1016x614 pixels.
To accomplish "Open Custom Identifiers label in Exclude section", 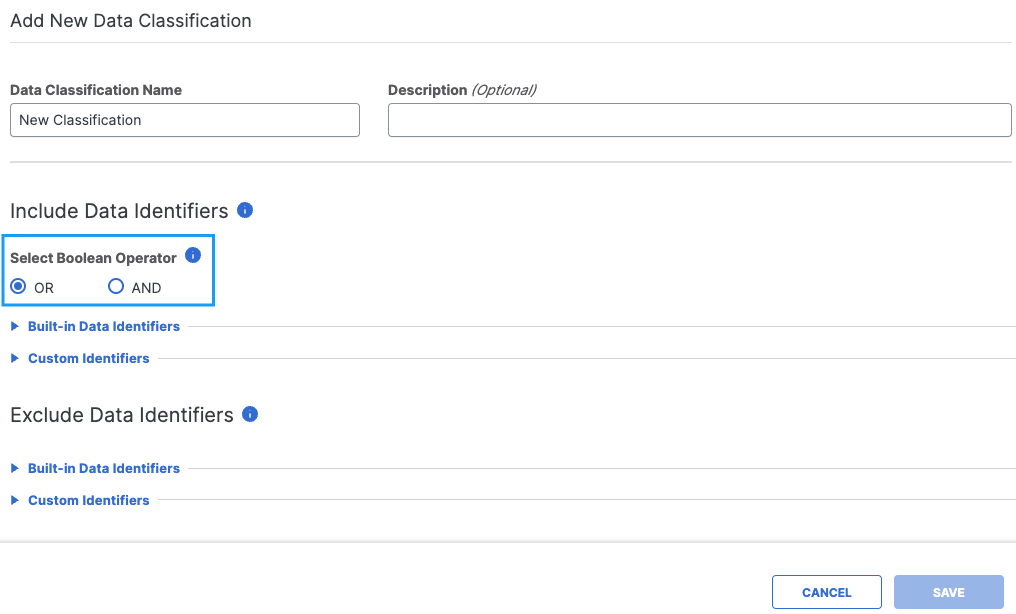I will (89, 500).
